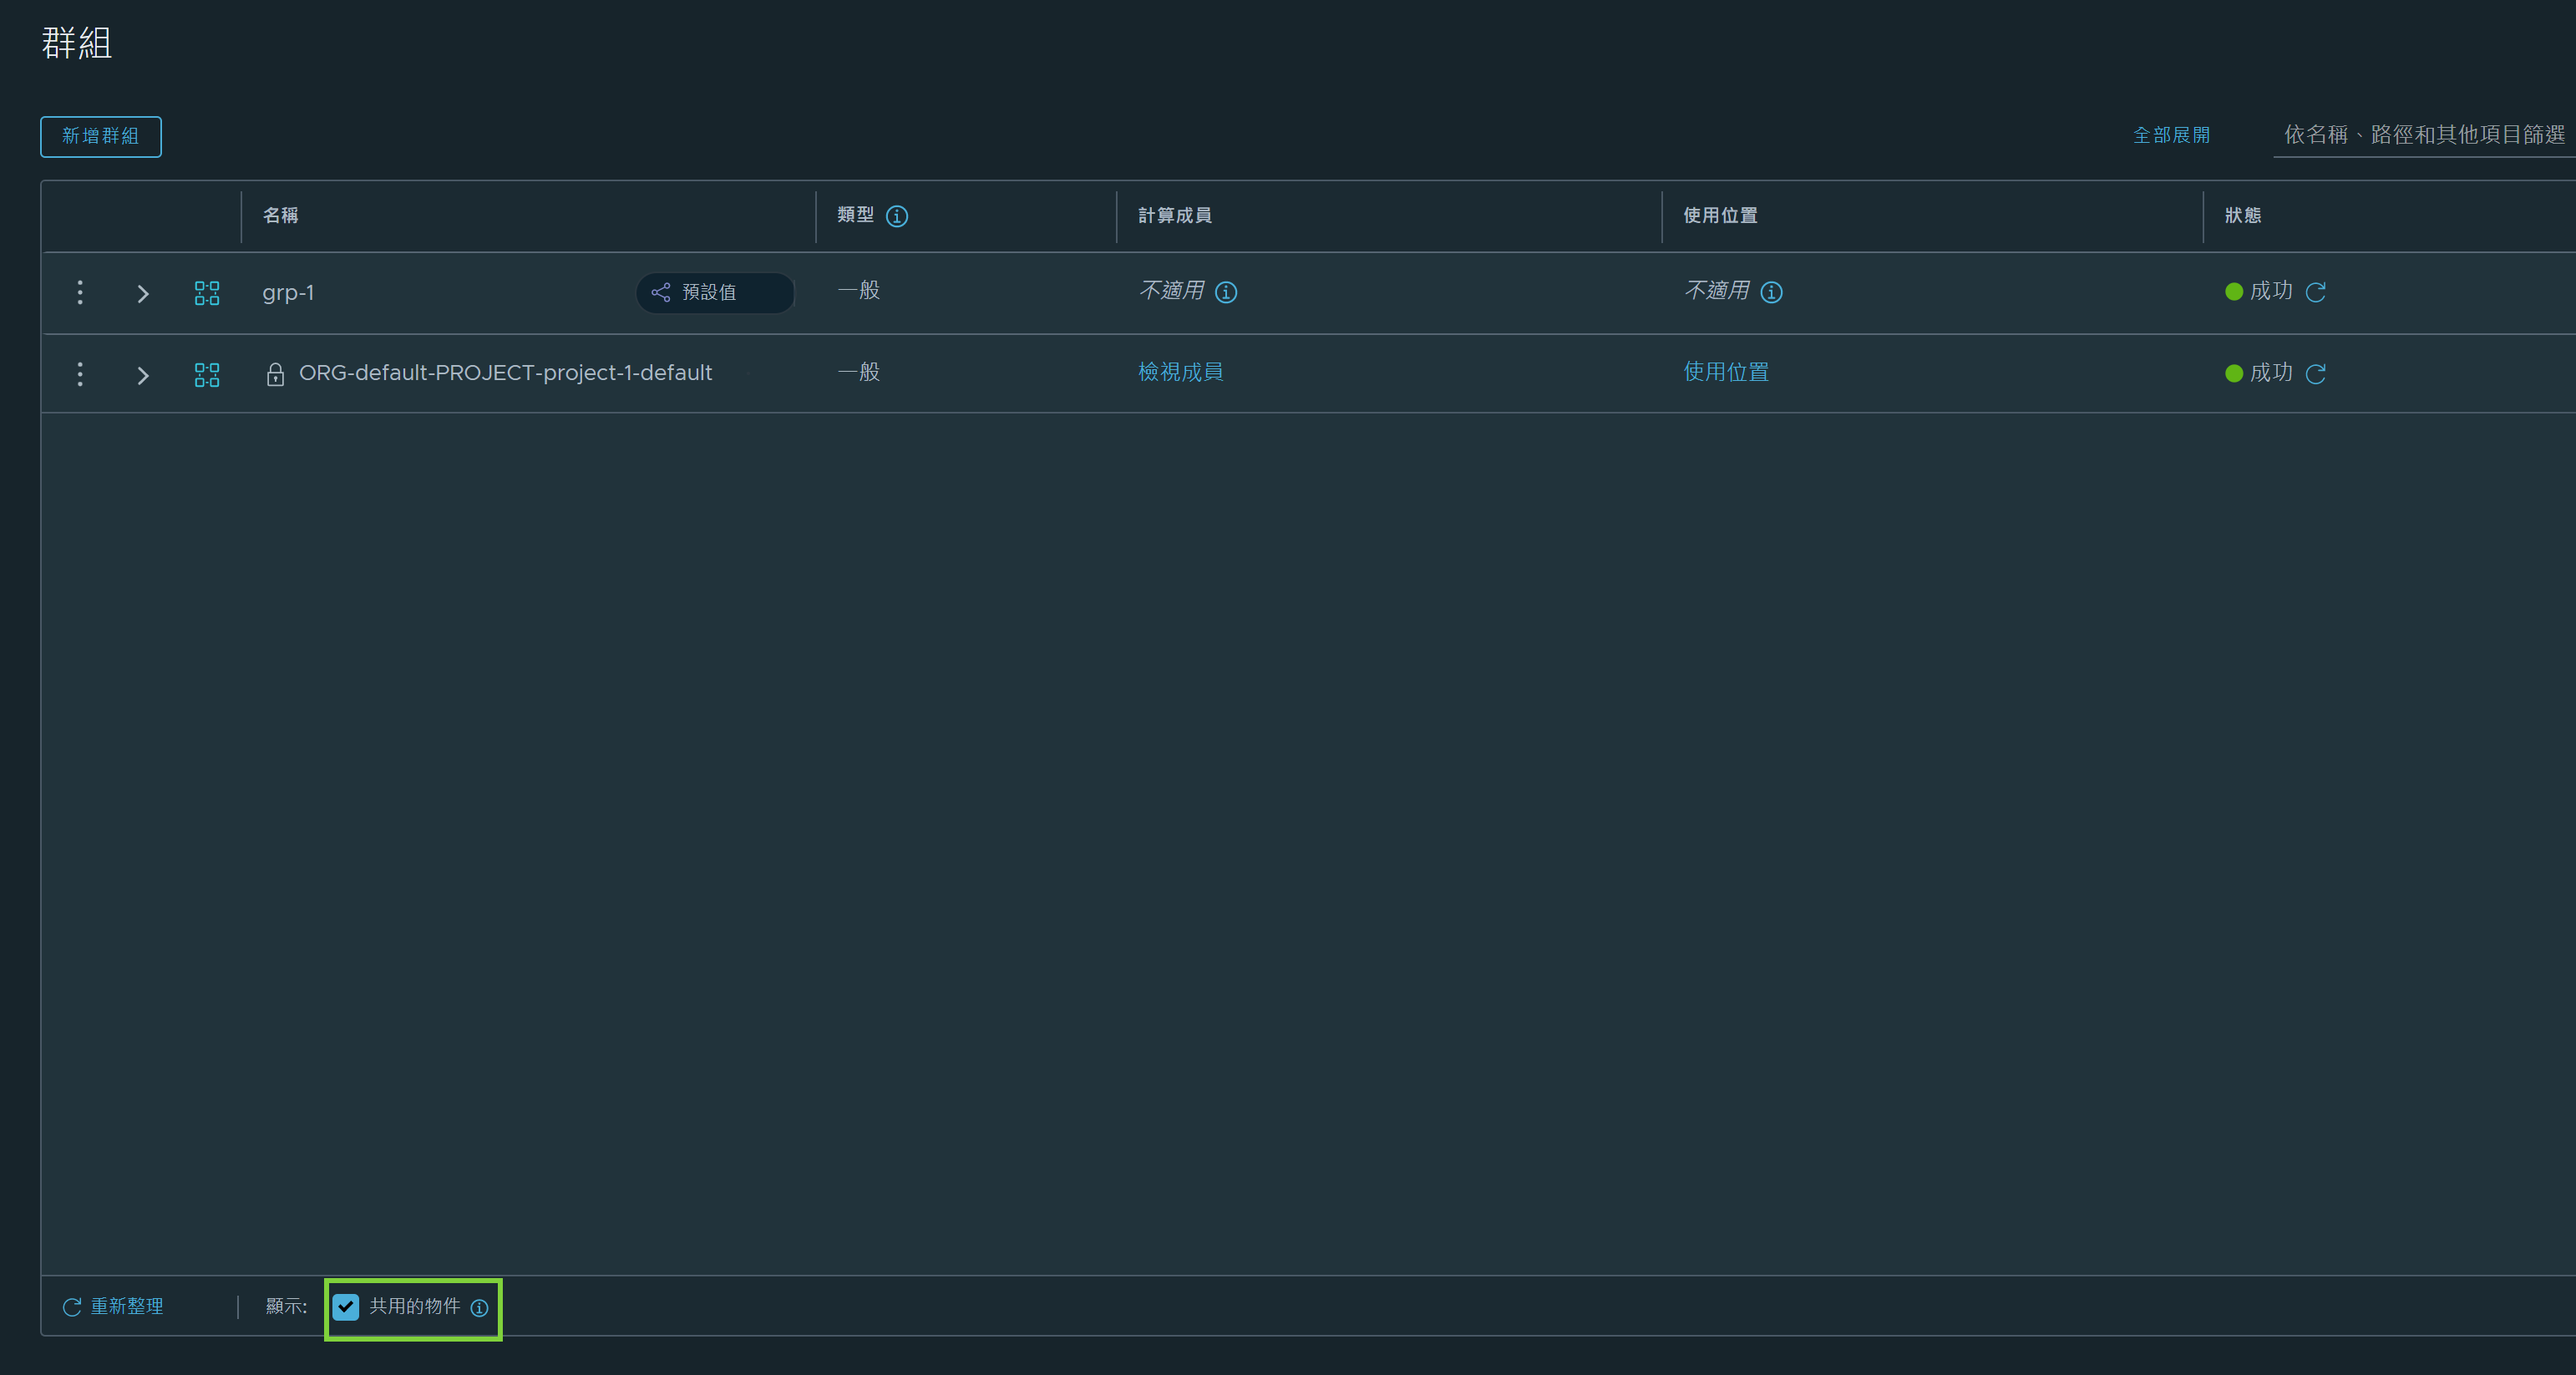
Task: Open actions menu for ORG-default-PROJECT-project-1-default row
Action: point(80,375)
